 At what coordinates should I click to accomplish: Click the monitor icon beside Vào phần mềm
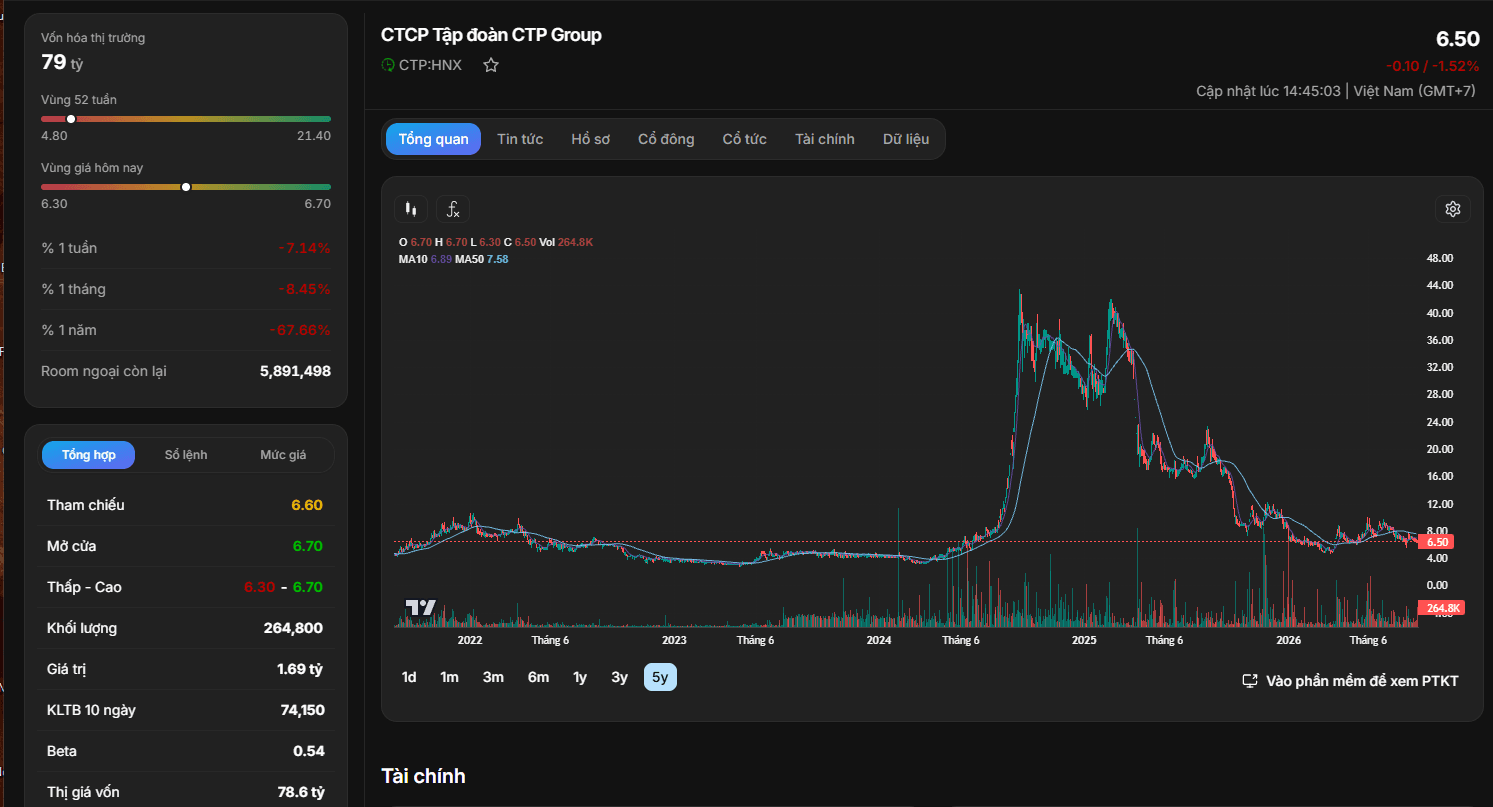[1250, 681]
